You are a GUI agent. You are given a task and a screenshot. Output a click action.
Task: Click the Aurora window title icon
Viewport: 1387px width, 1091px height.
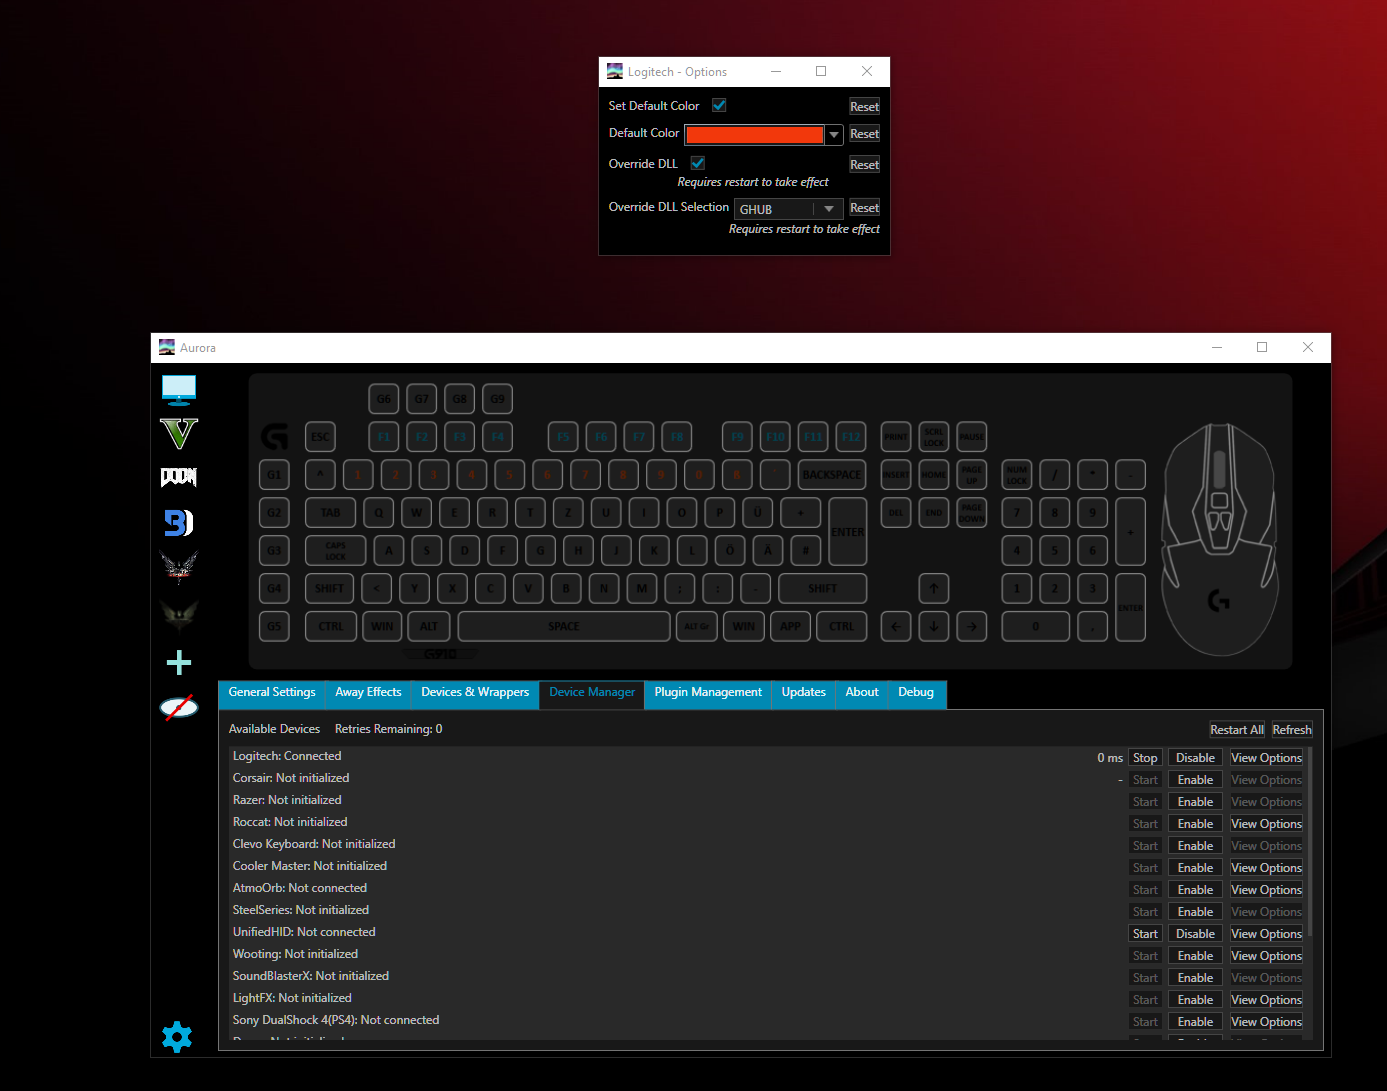point(167,348)
